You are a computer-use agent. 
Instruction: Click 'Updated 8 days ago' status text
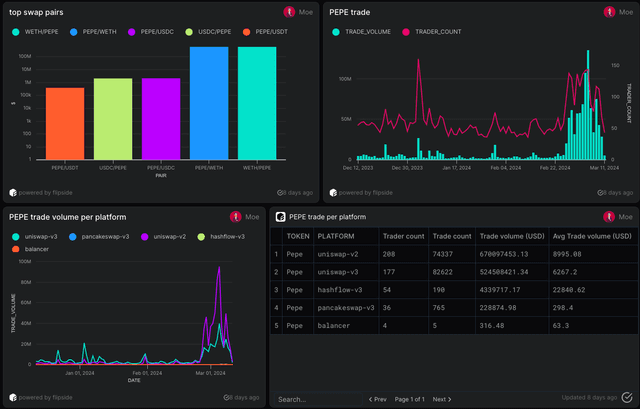tap(589, 398)
